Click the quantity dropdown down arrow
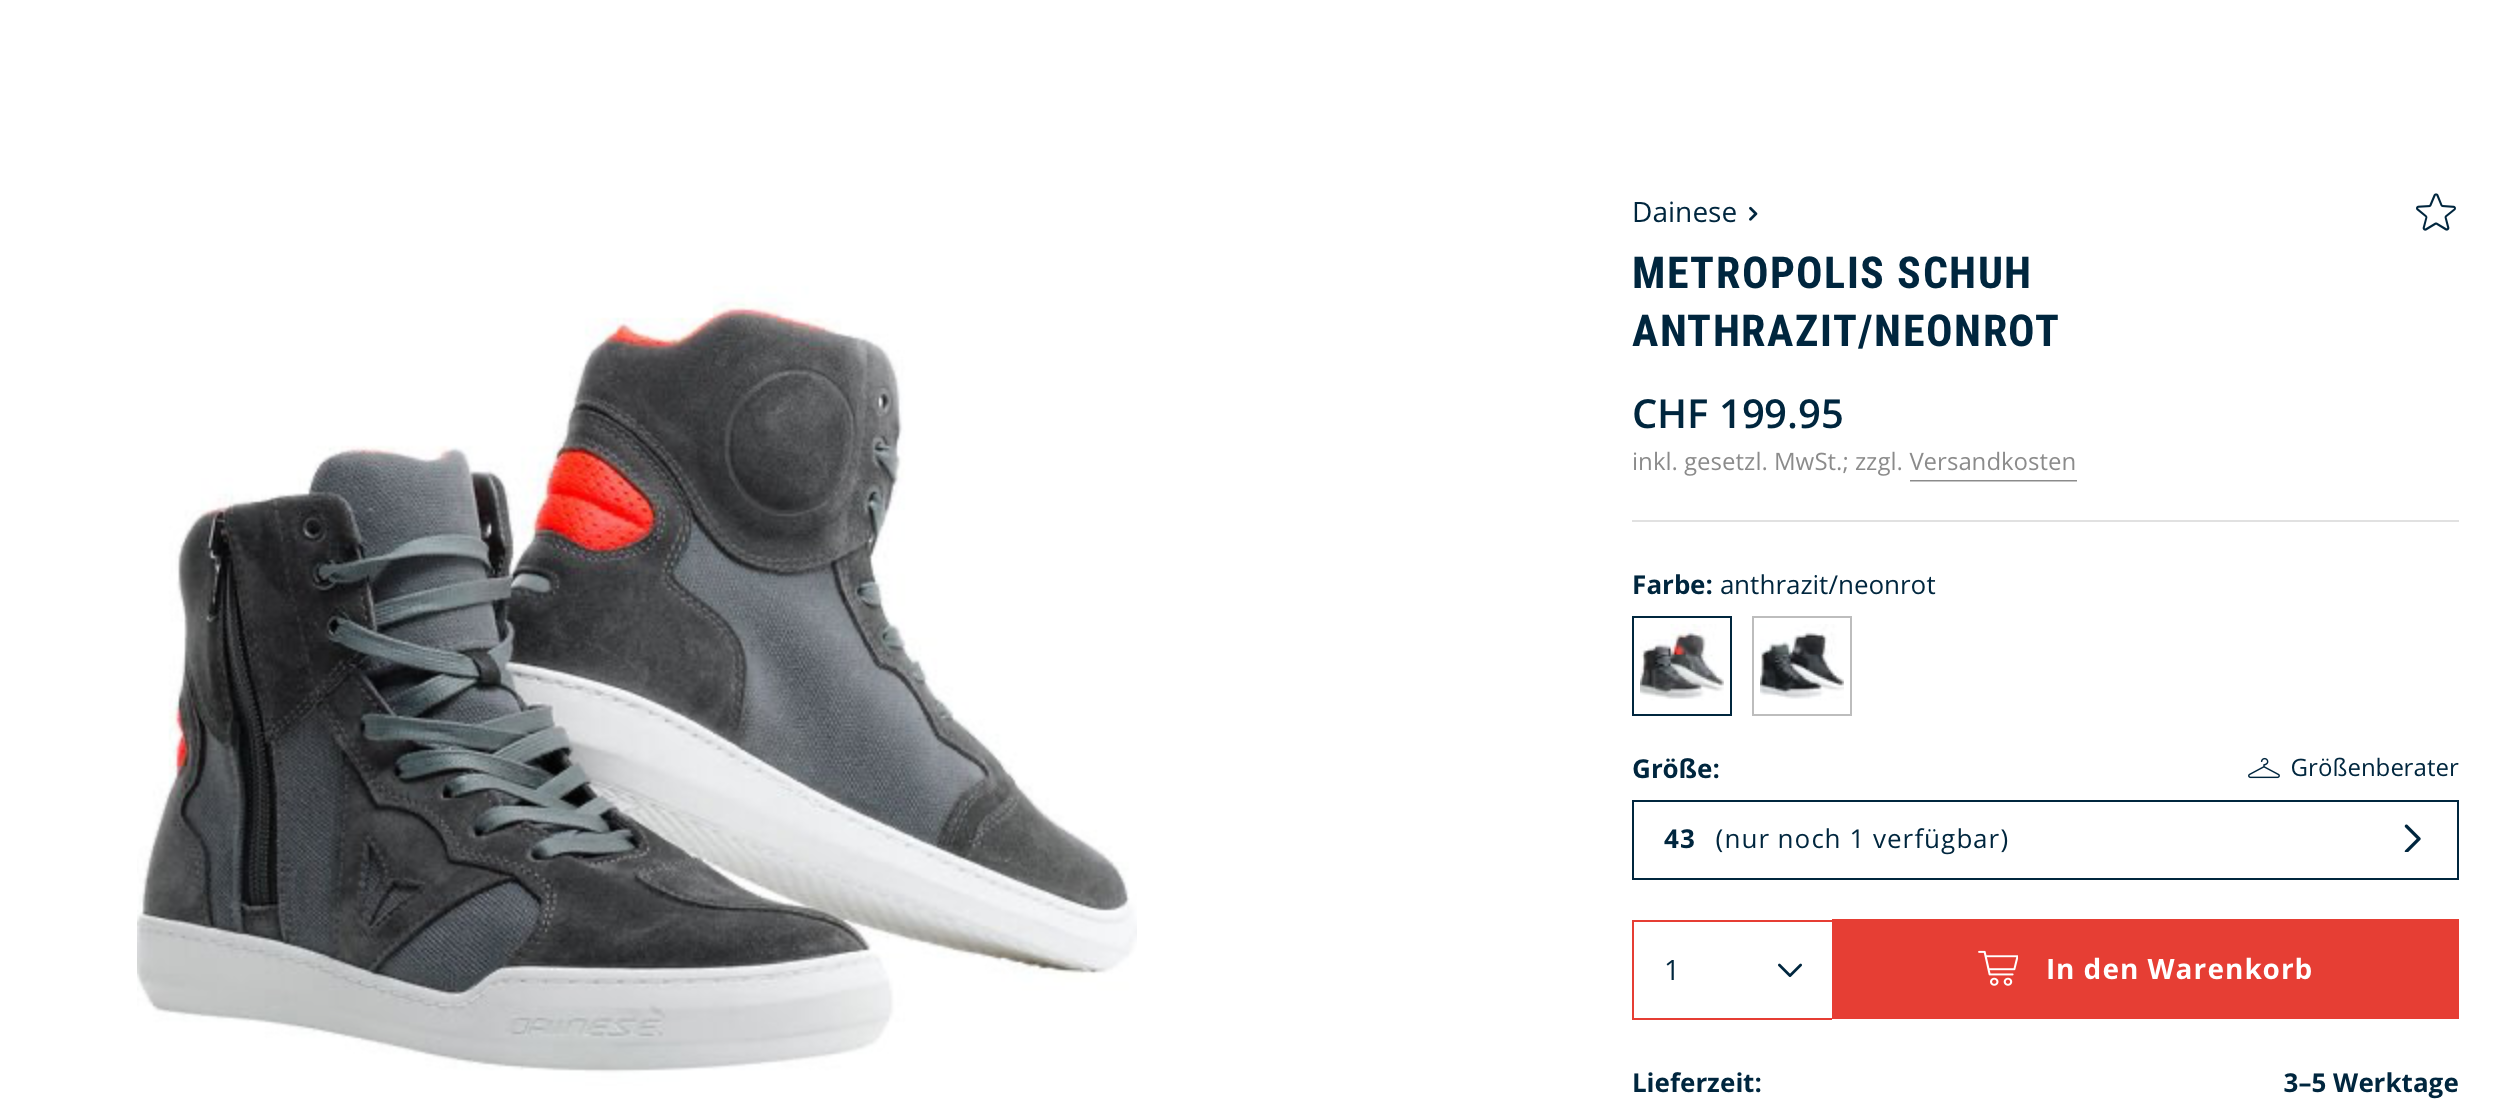This screenshot has width=2498, height=1116. coord(1789,970)
